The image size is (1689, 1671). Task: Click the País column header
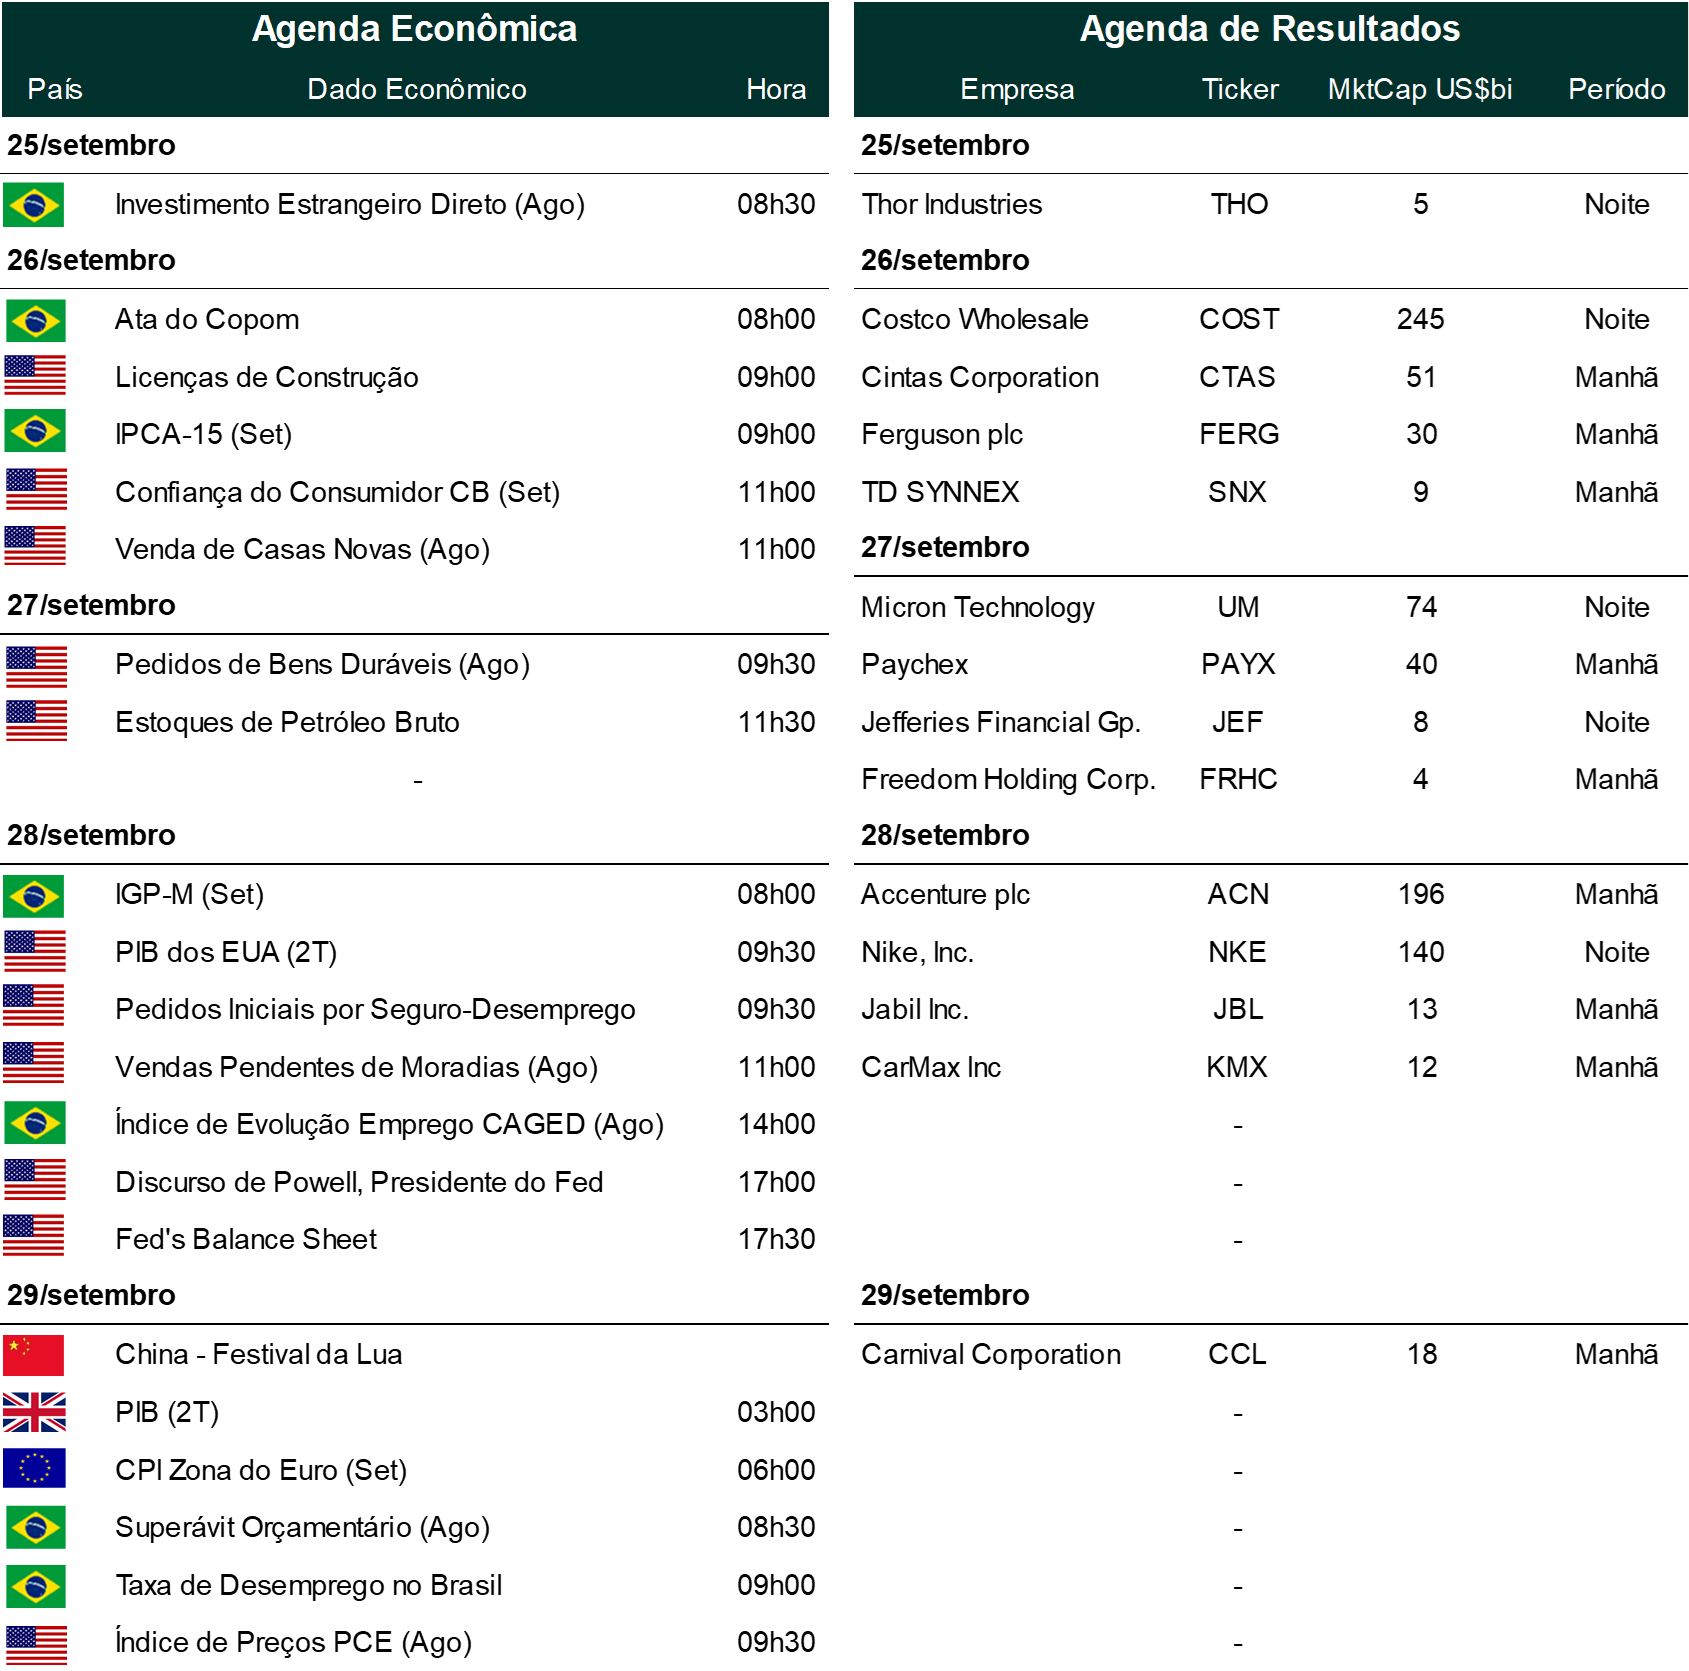[x=55, y=89]
